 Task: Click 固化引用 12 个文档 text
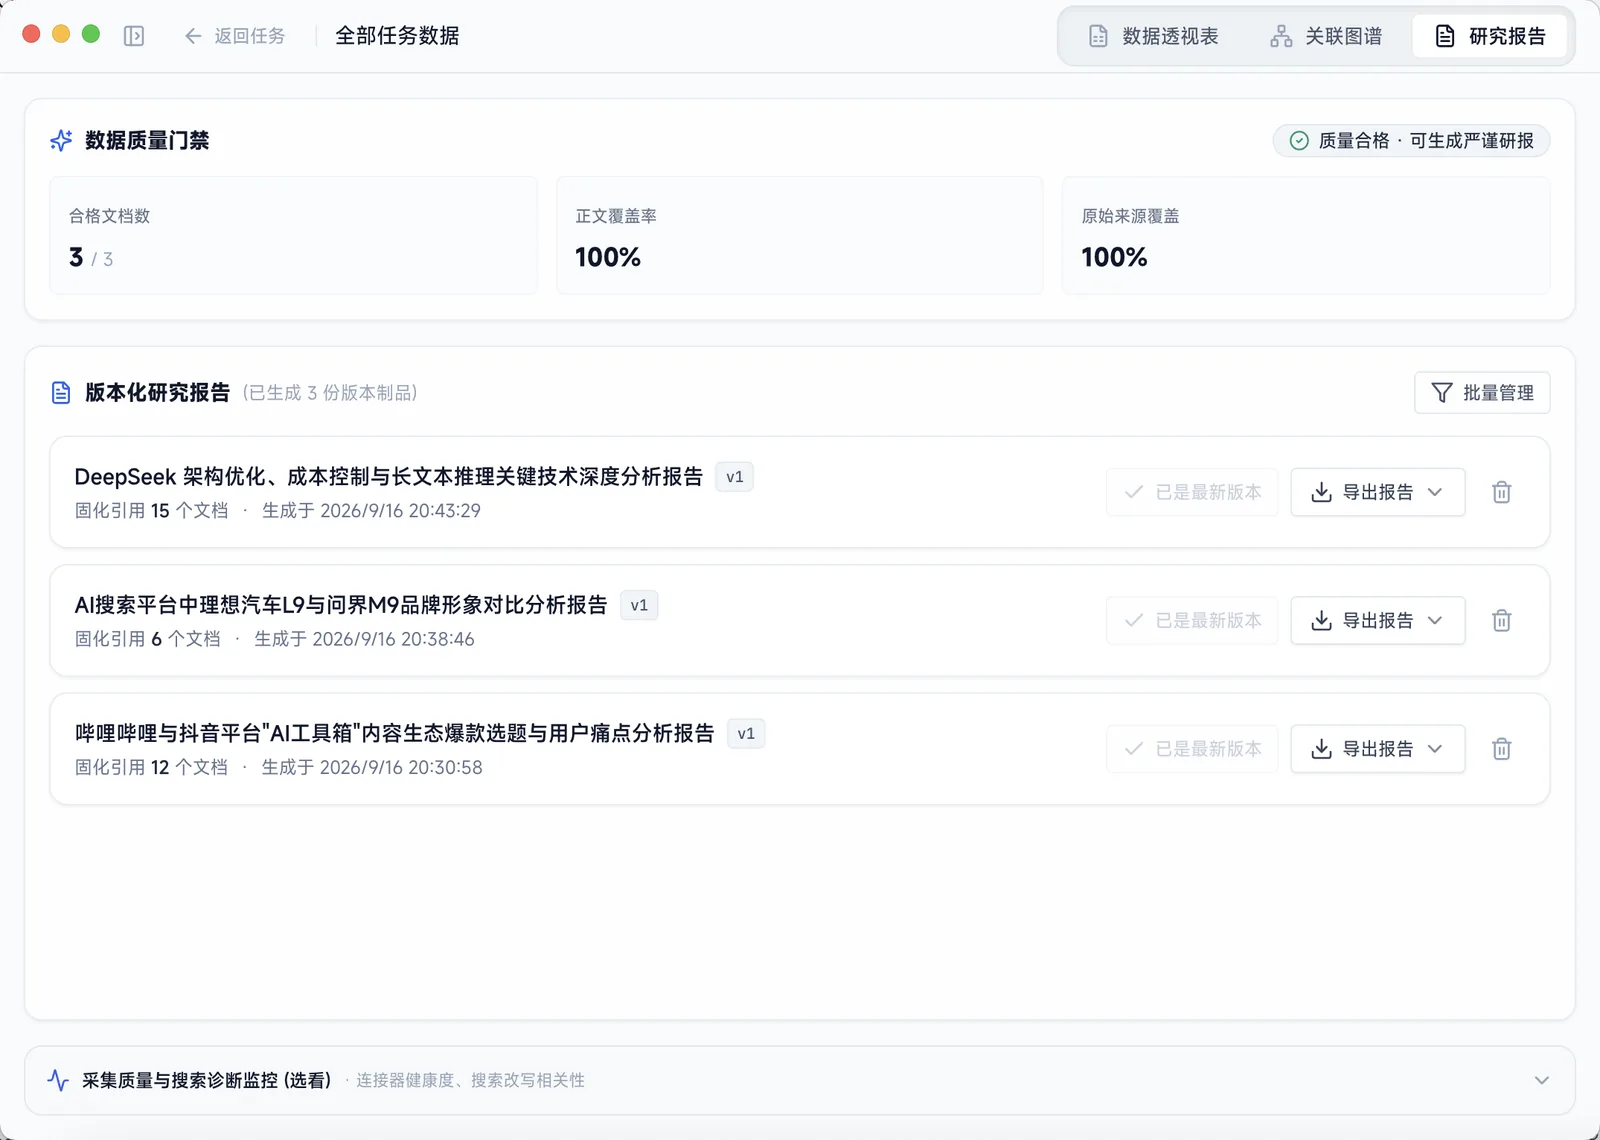point(151,768)
